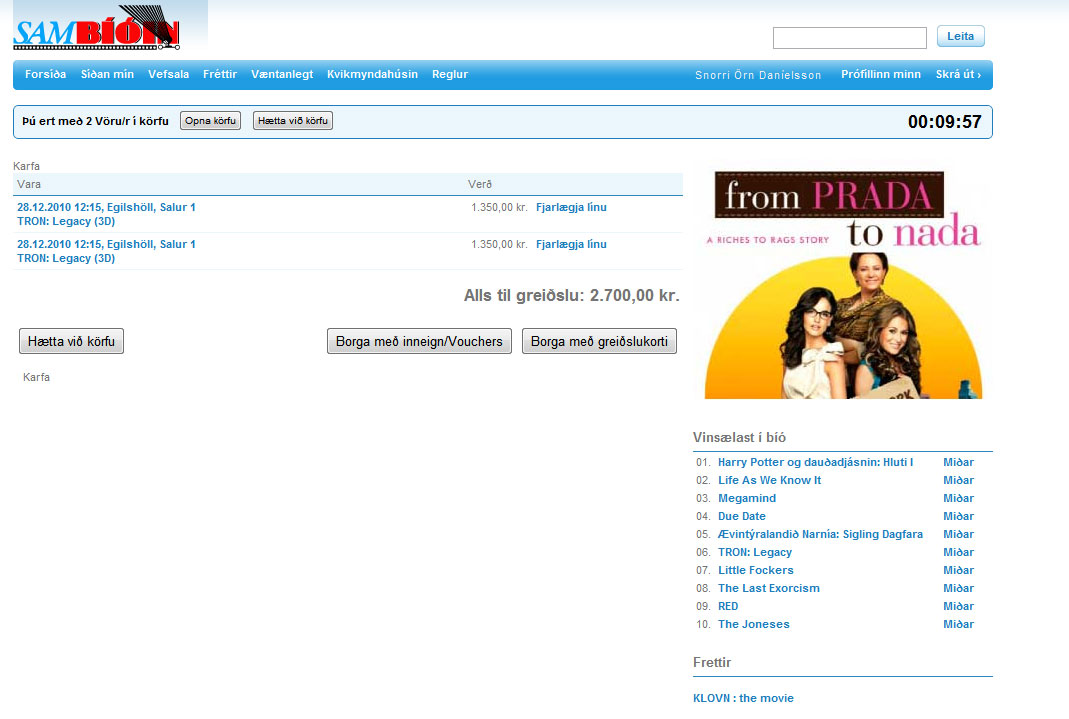Choose Borga með inneign/Vouchers button
The height and width of the screenshot is (719, 1069).
coord(420,342)
